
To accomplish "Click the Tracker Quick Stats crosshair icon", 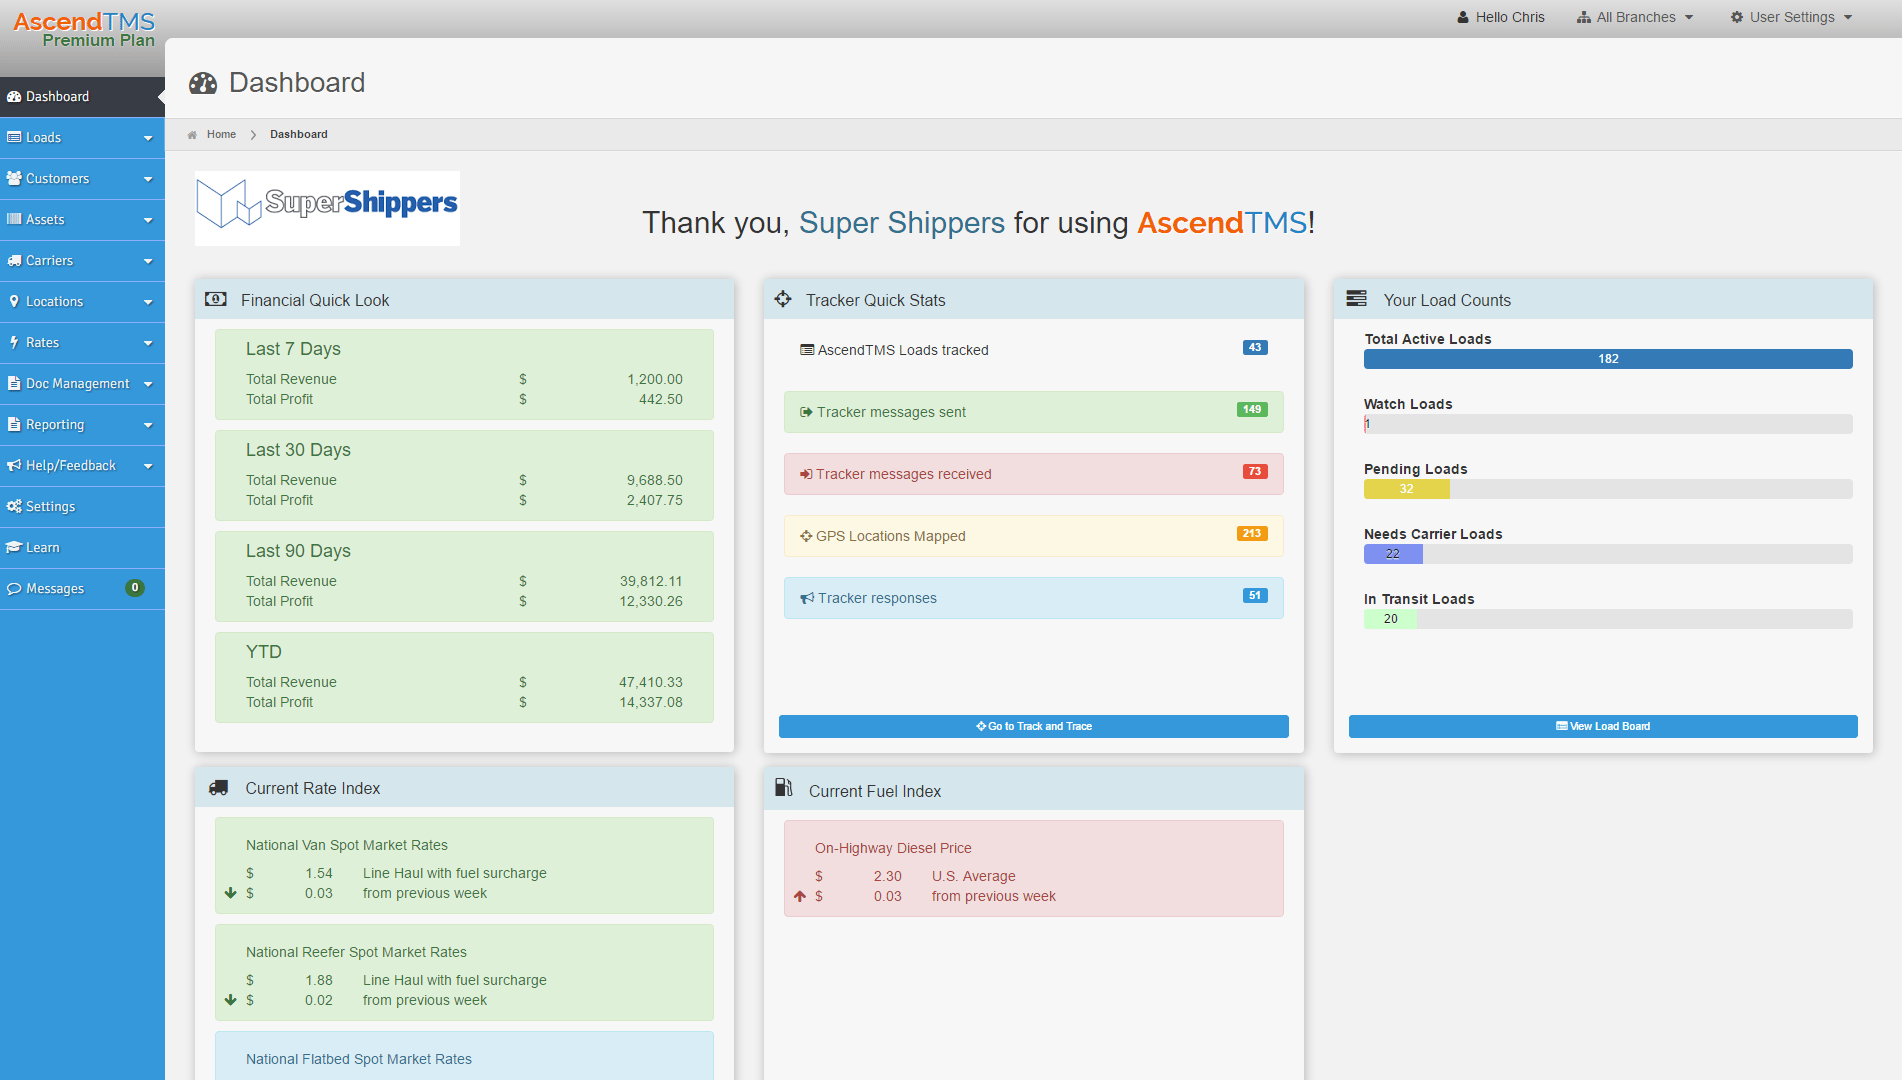I will pos(783,299).
